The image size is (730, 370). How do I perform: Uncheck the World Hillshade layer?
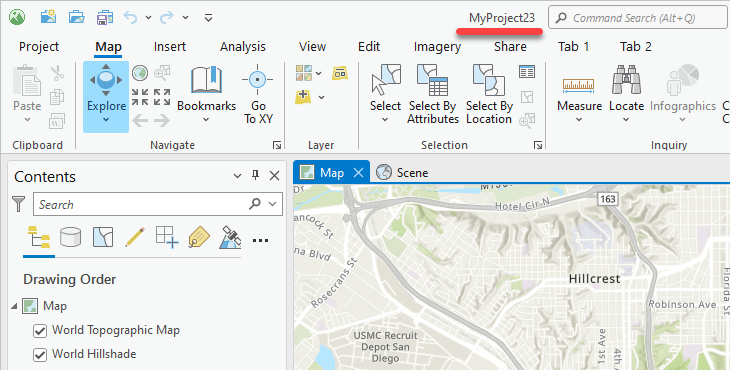(x=40, y=355)
